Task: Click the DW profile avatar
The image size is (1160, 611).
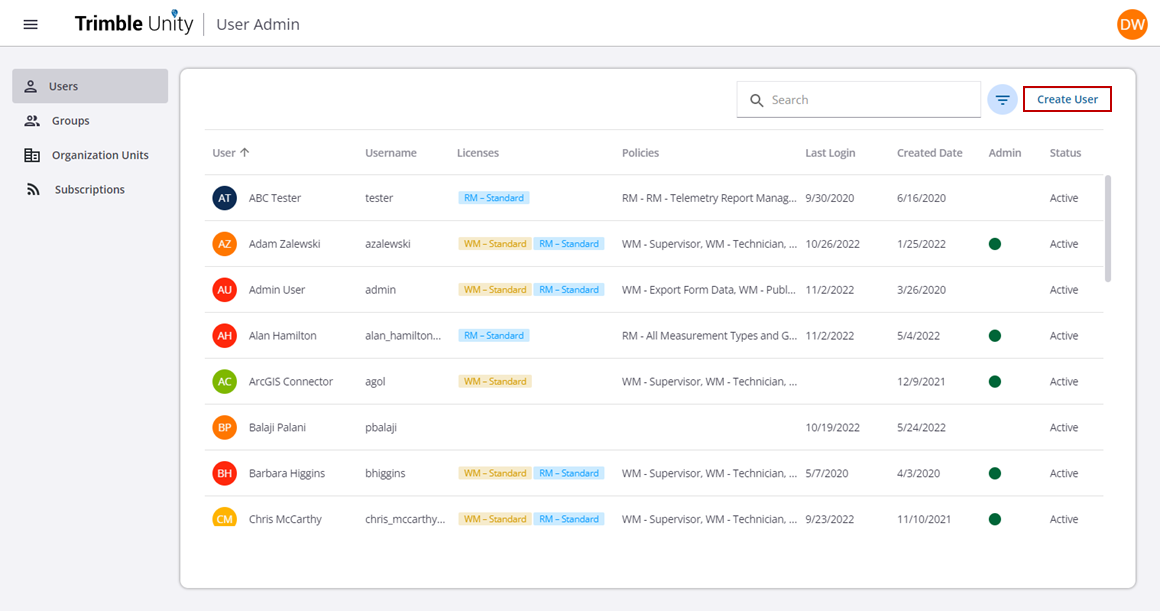Action: click(x=1132, y=24)
